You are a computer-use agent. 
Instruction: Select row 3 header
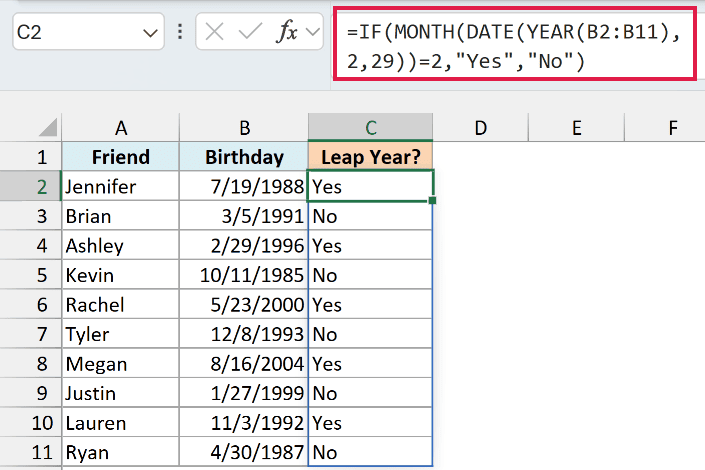coord(31,216)
